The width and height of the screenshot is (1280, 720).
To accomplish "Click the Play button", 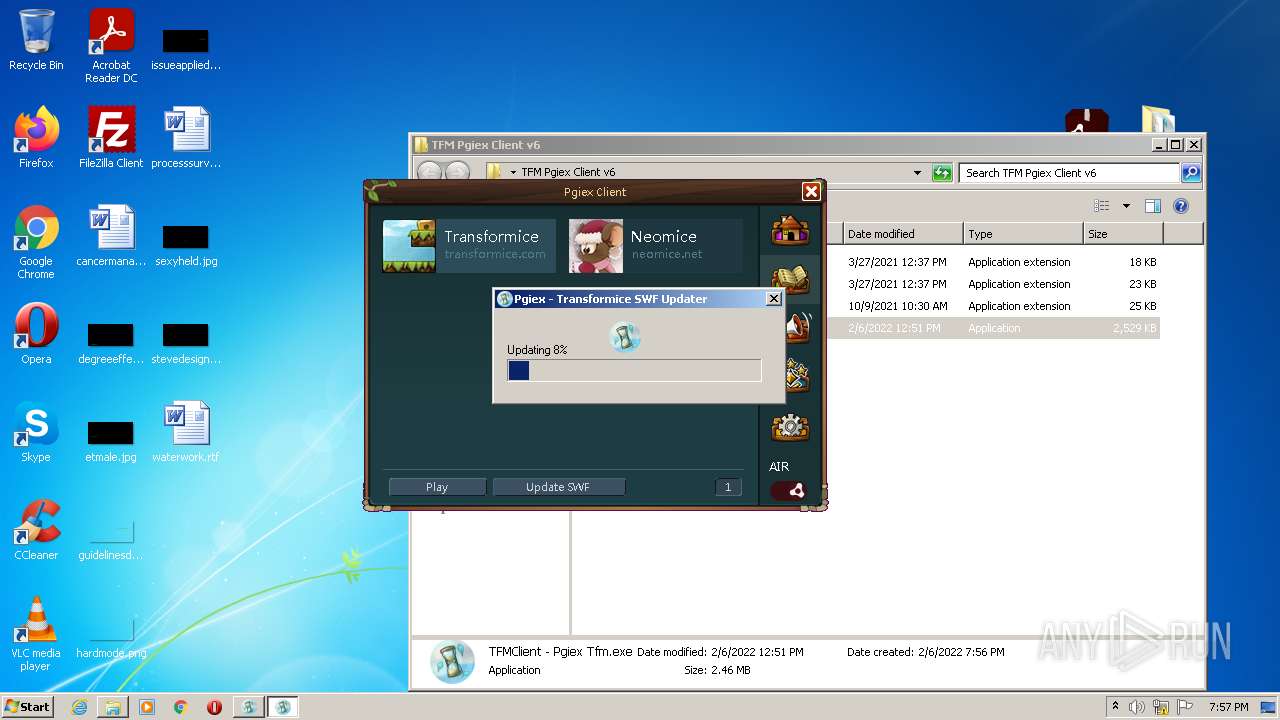I will pyautogui.click(x=437, y=487).
